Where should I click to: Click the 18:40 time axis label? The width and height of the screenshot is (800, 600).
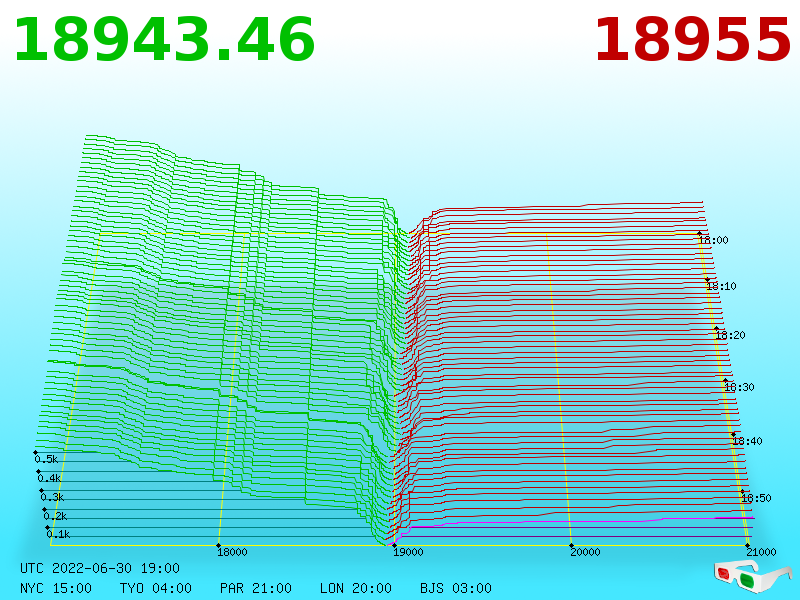(x=747, y=441)
